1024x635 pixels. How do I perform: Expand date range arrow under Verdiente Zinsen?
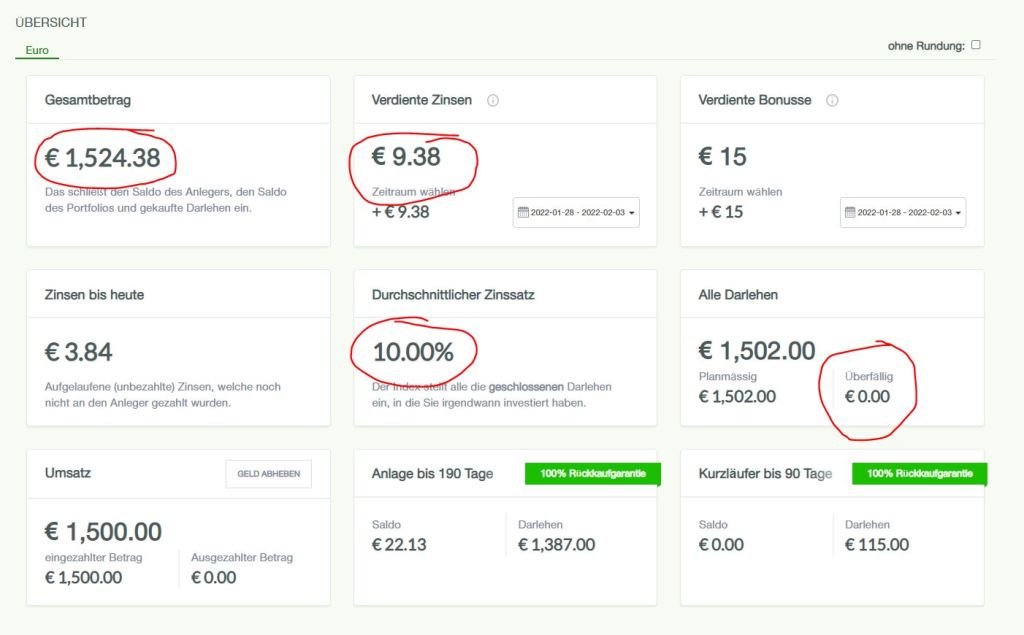[633, 213]
